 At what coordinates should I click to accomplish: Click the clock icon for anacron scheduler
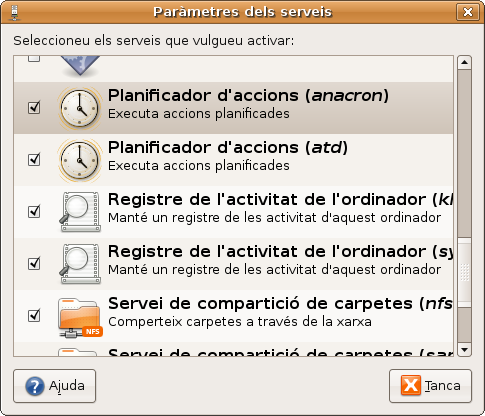80,108
